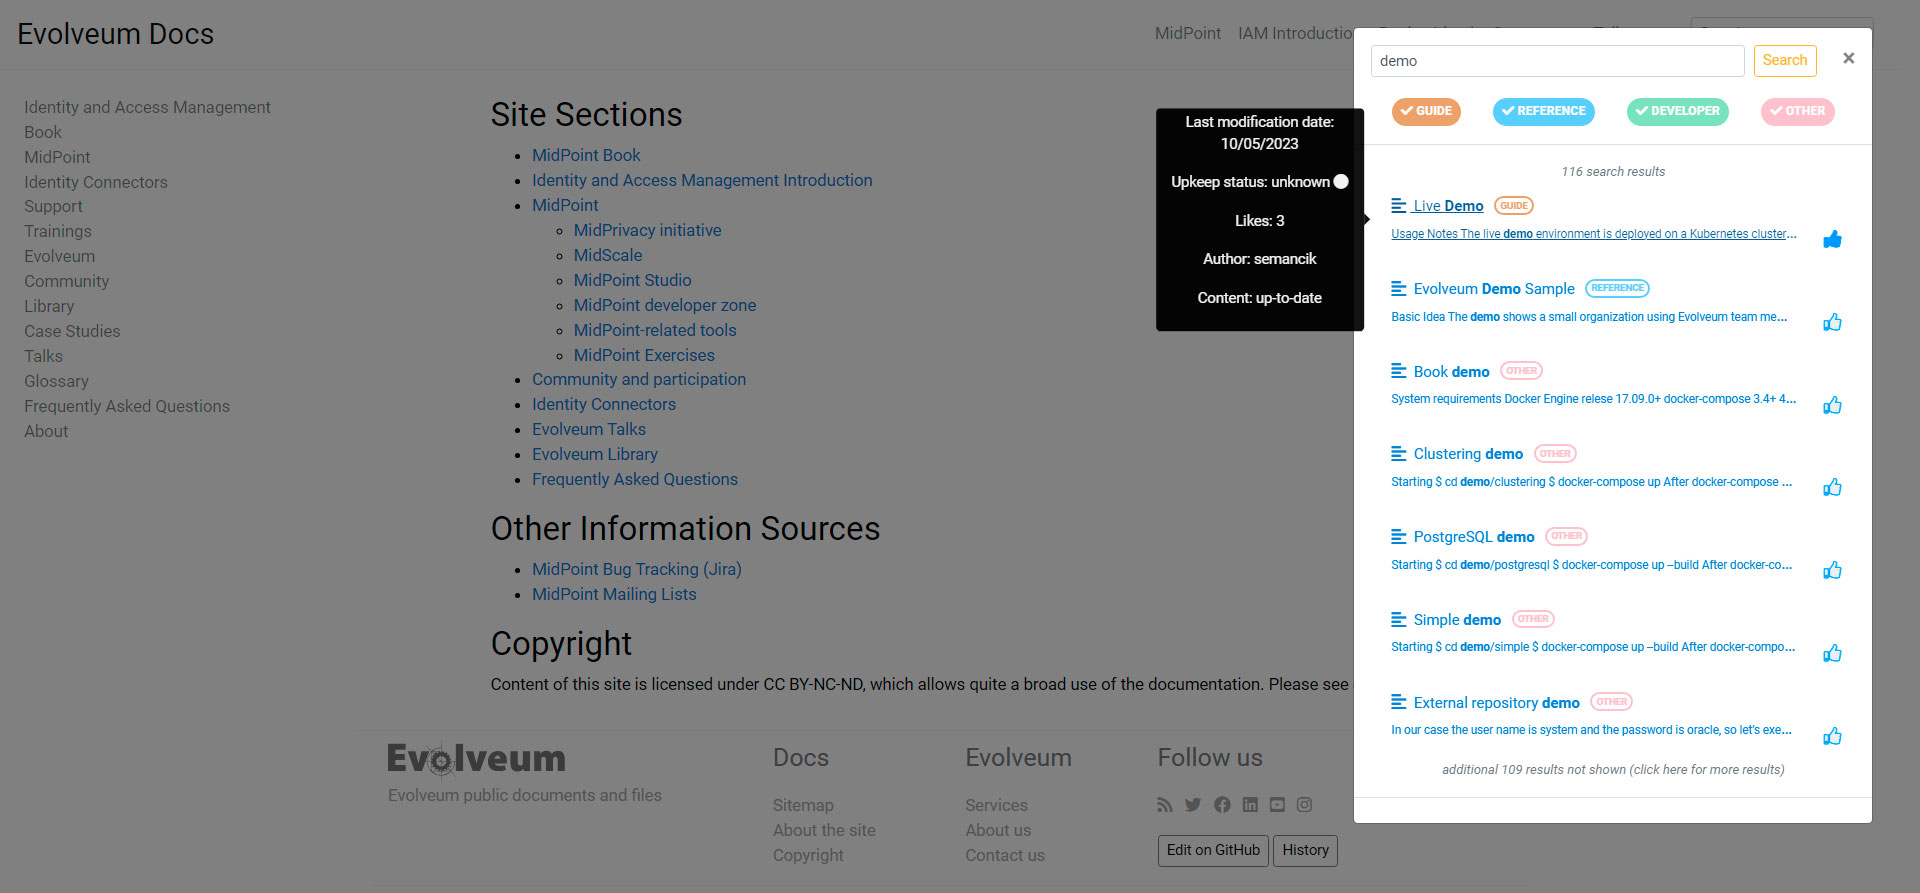1920x893 pixels.
Task: Open Support in the sidebar
Action: coord(53,206)
